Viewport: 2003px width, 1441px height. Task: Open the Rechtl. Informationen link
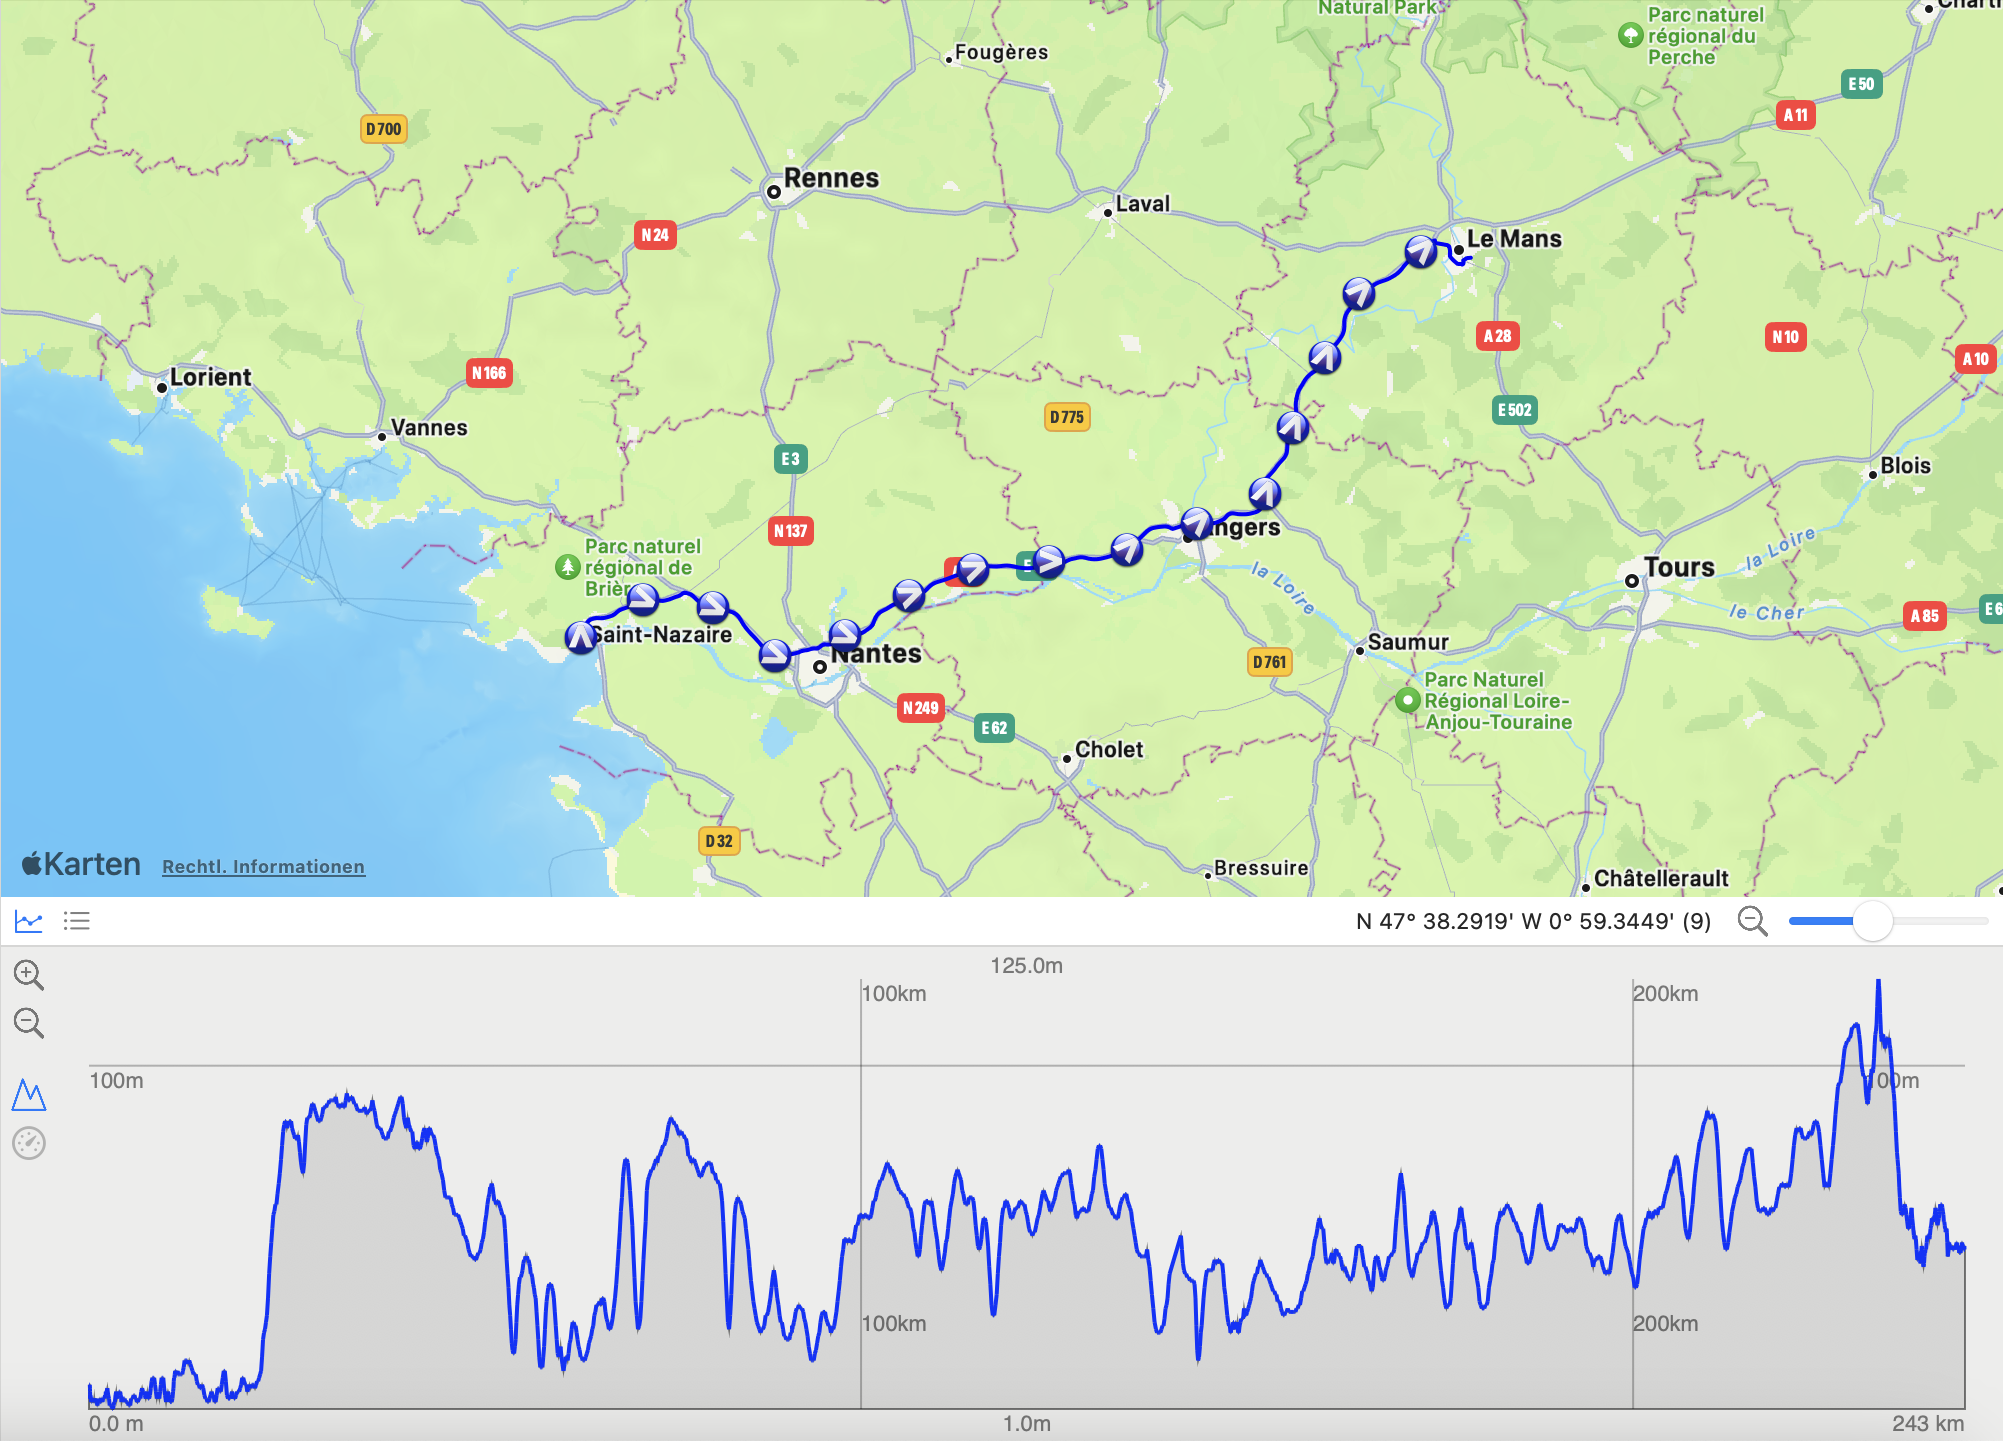coord(263,866)
